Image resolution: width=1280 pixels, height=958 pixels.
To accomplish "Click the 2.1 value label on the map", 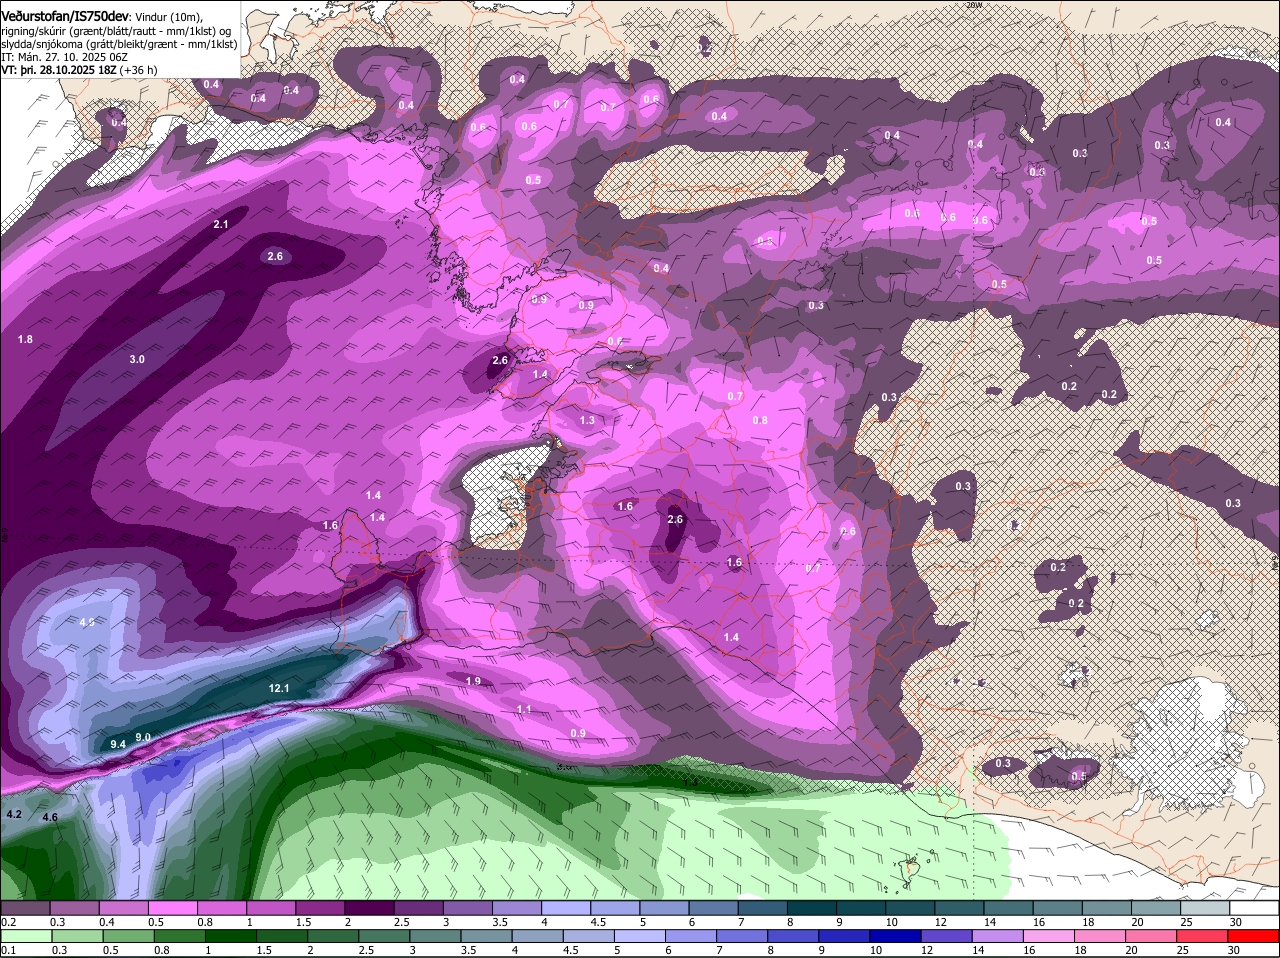I will [221, 224].
